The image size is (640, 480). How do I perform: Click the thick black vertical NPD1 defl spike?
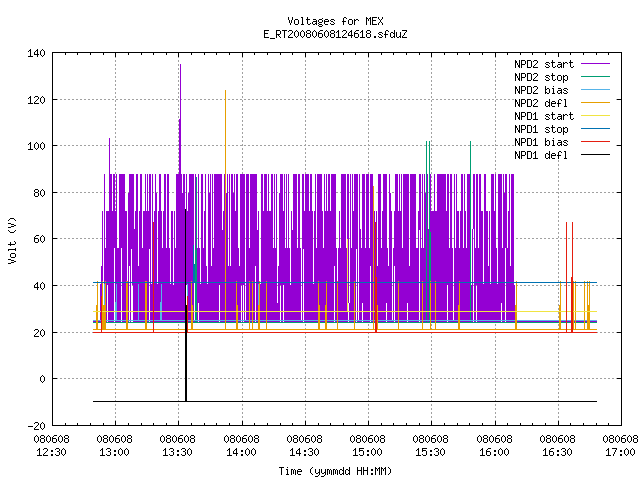pyautogui.click(x=186, y=306)
